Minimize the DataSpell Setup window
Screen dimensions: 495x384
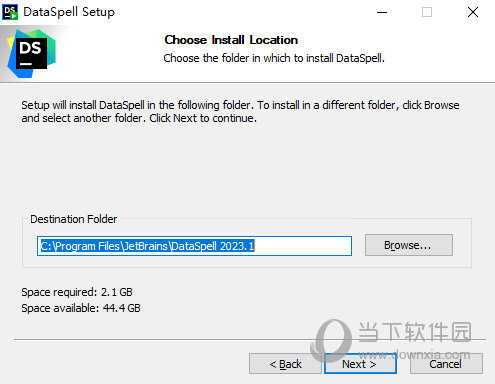pyautogui.click(x=382, y=12)
